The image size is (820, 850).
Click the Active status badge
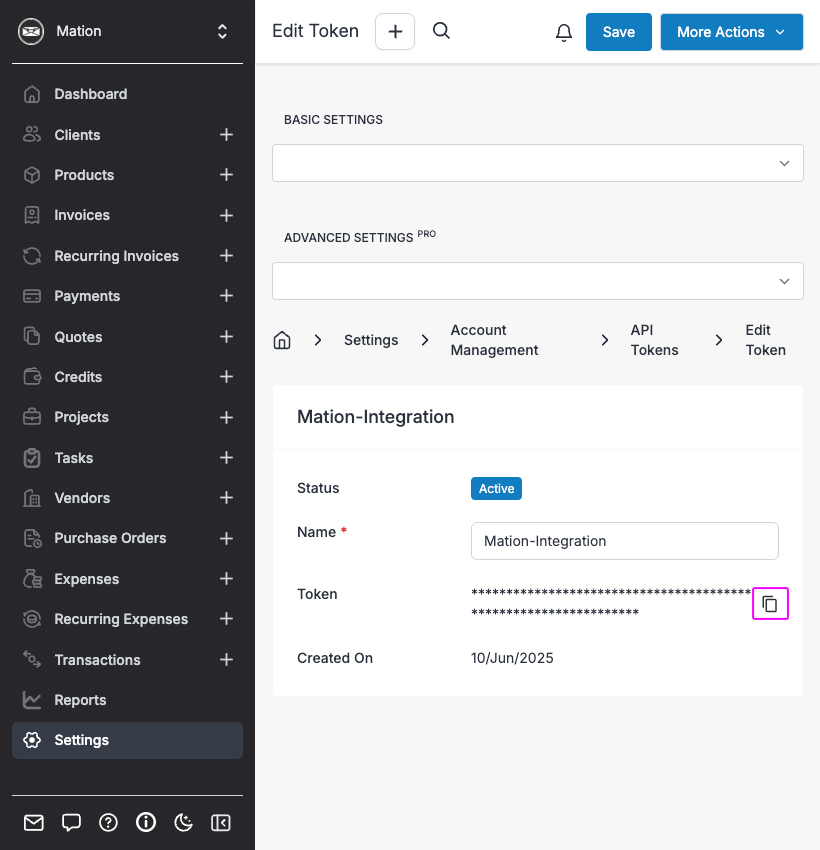click(x=496, y=488)
